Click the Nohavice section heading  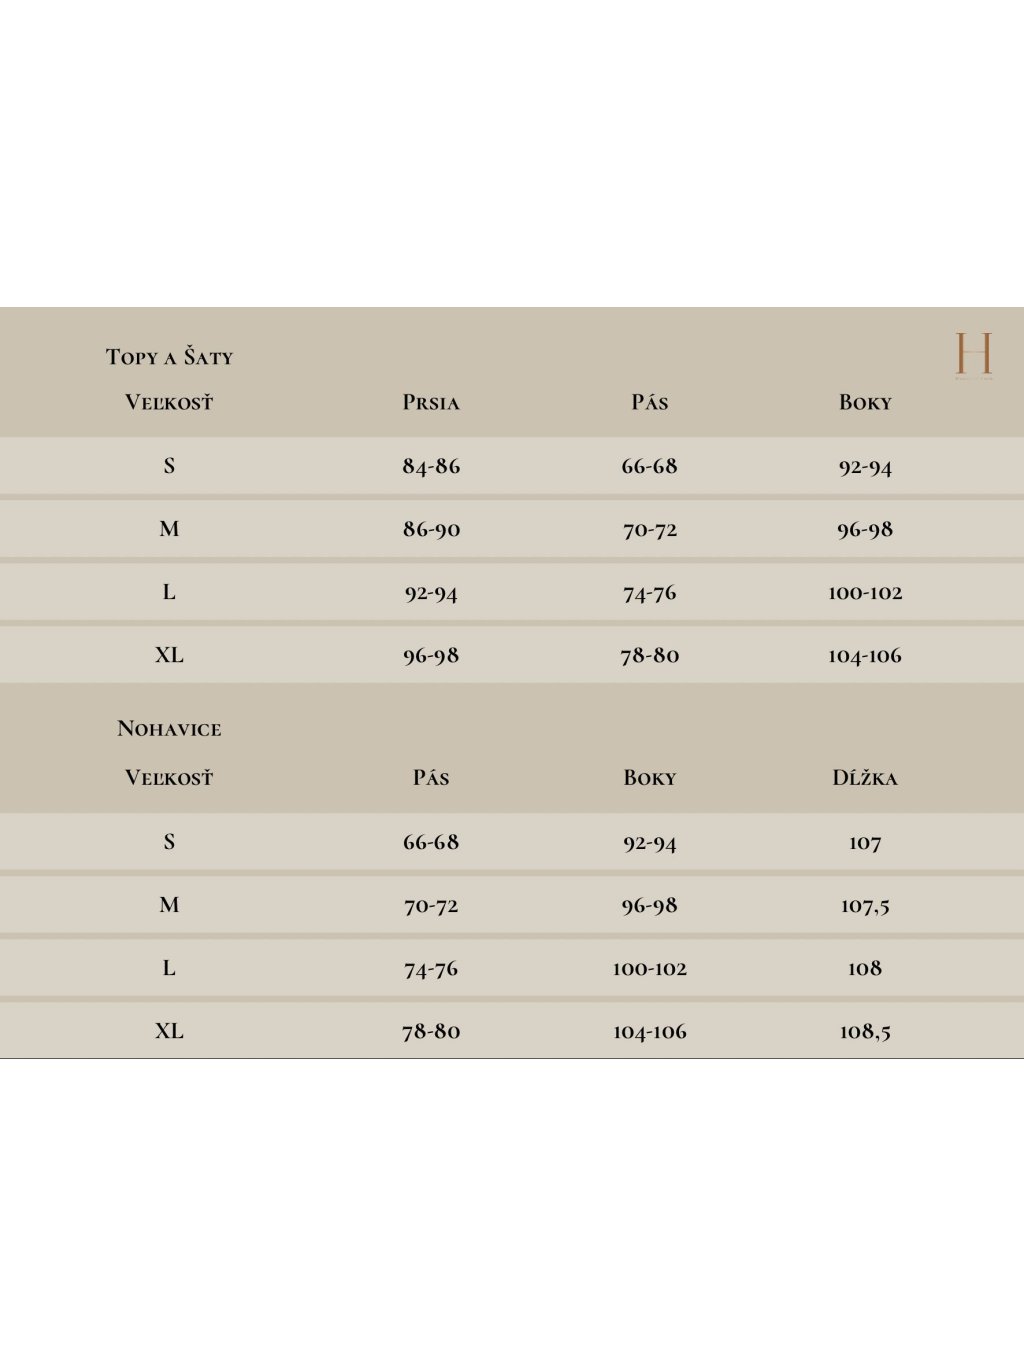click(x=169, y=729)
